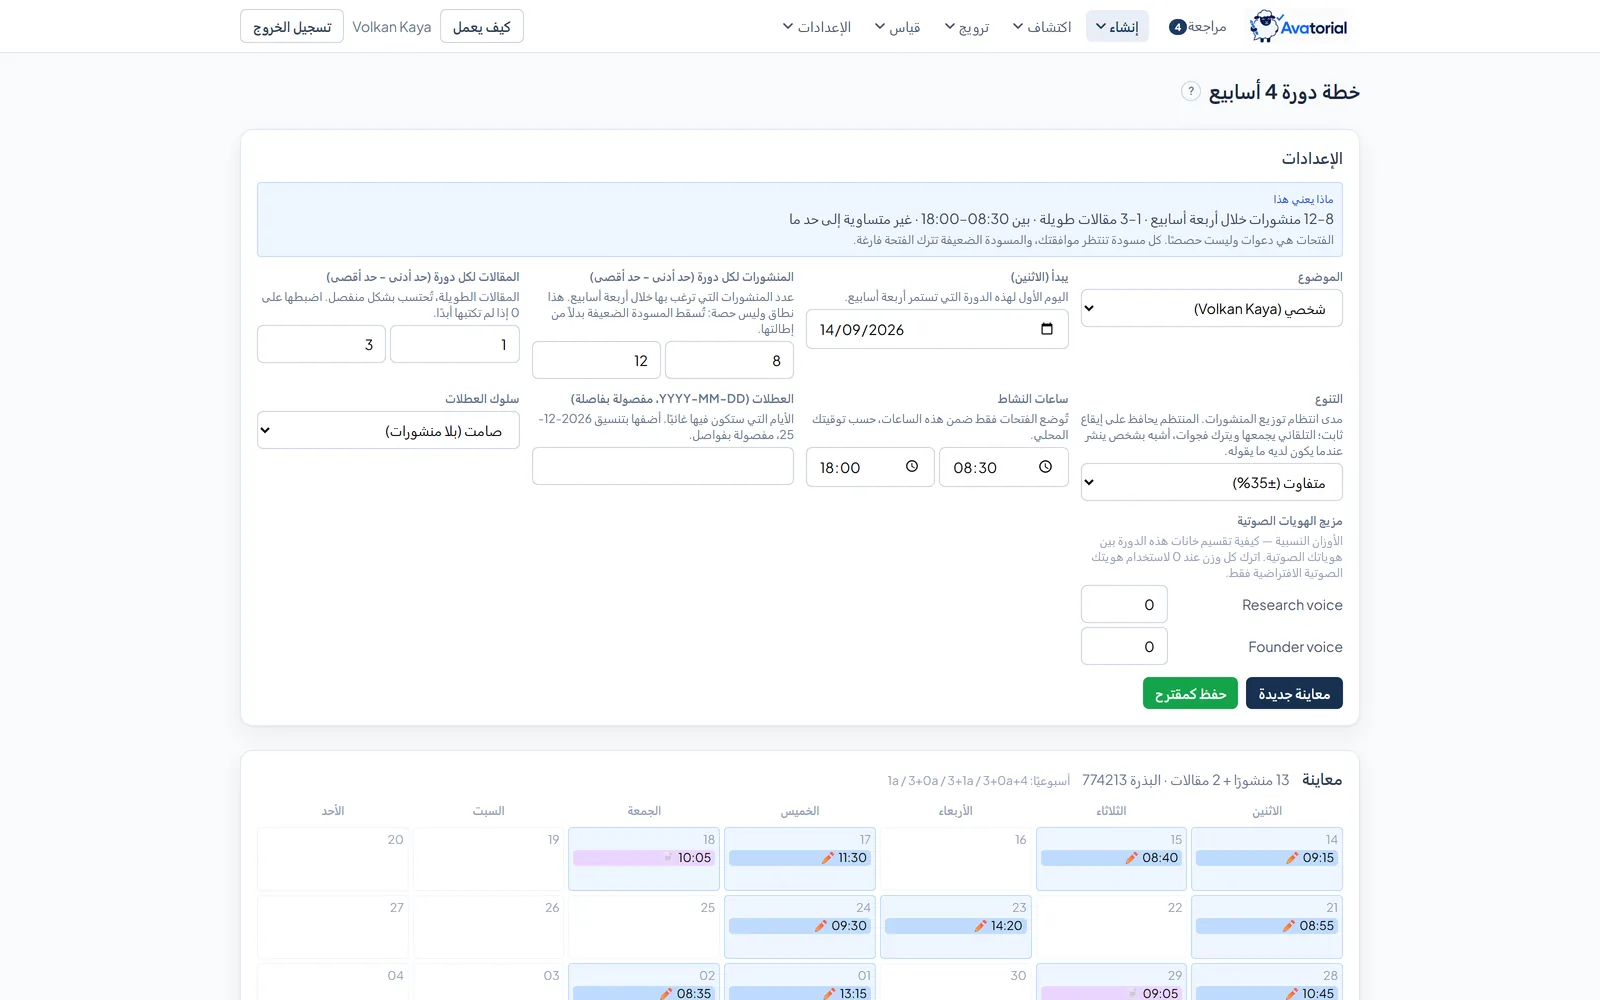The height and width of the screenshot is (1000, 1600).
Task: Click the ماذا يعني هذا info heading
Action: (1303, 200)
